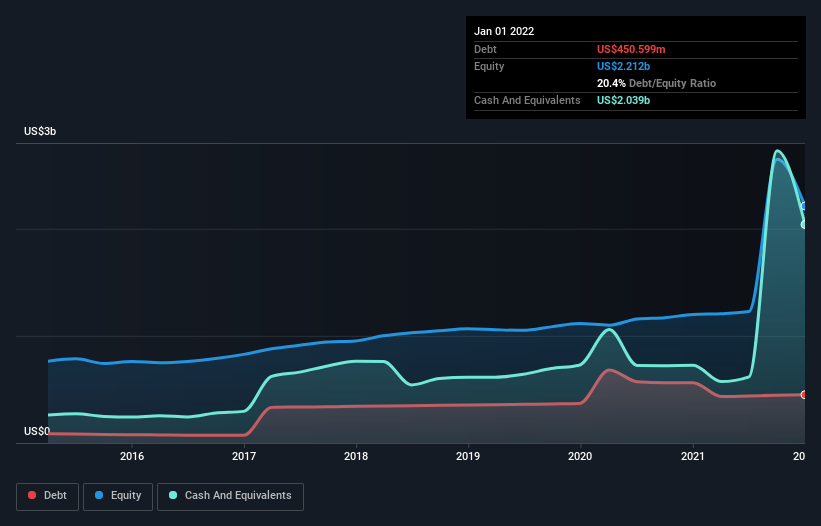The width and height of the screenshot is (821, 526).
Task: Click the US$2.212b equity value
Action: pyautogui.click(x=623, y=66)
